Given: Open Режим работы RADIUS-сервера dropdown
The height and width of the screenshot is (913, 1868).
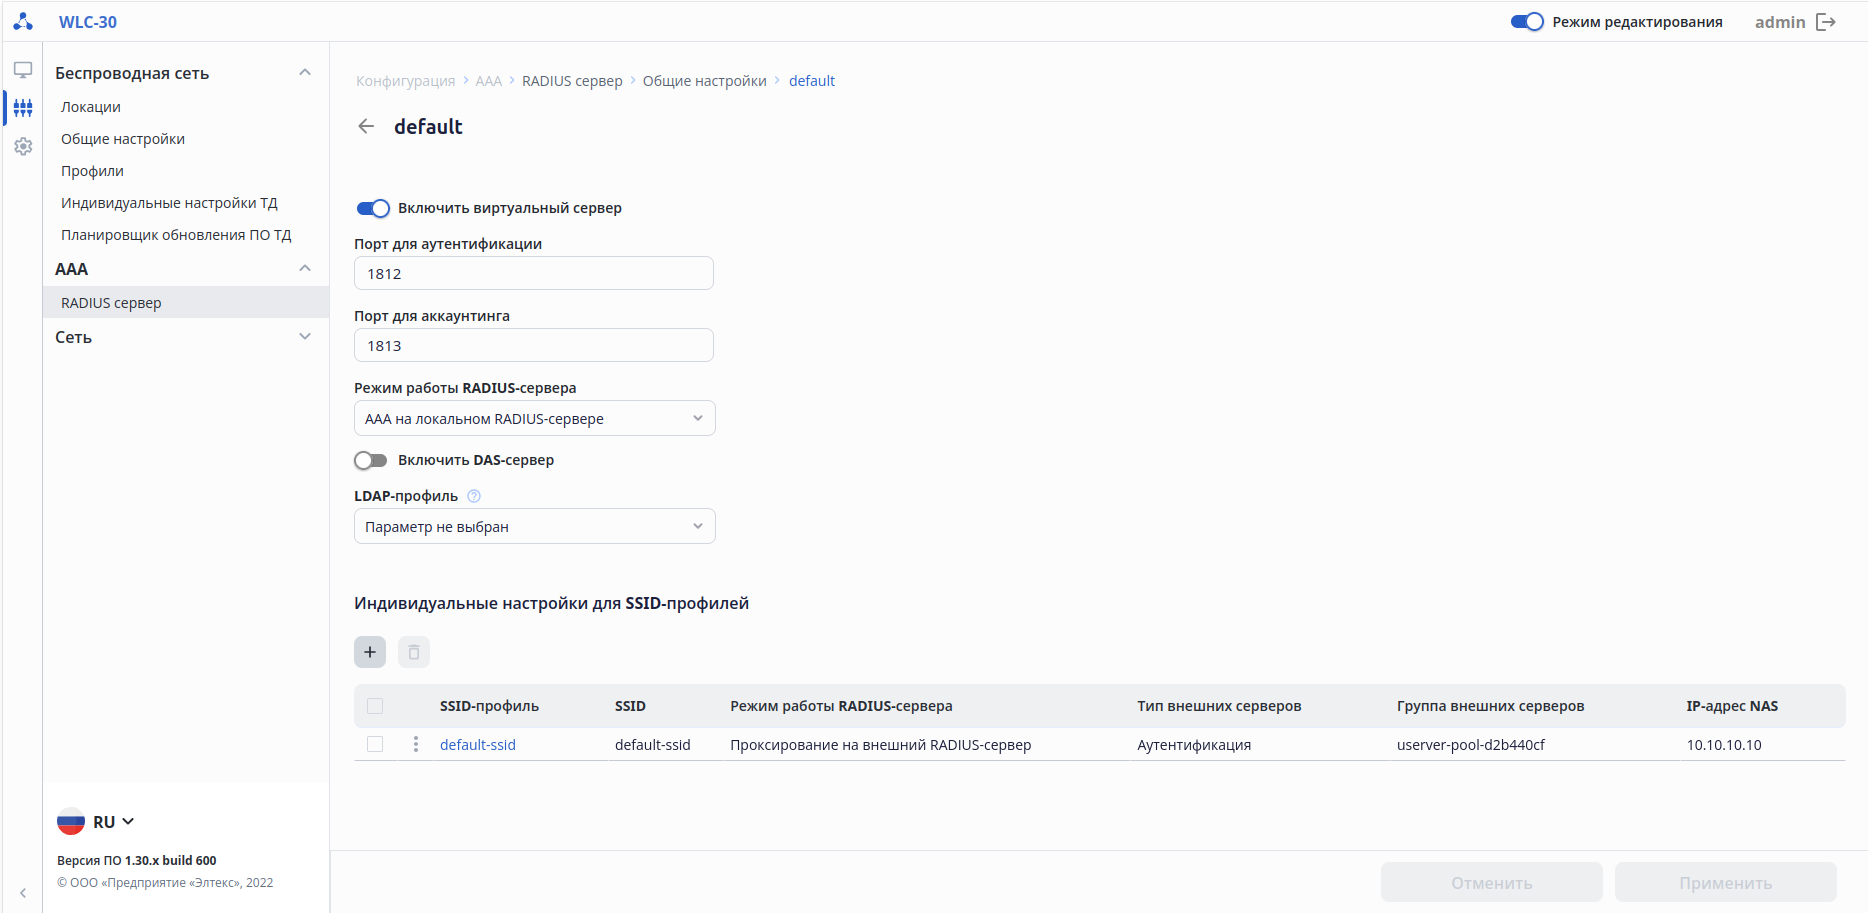Looking at the screenshot, I should click(534, 418).
